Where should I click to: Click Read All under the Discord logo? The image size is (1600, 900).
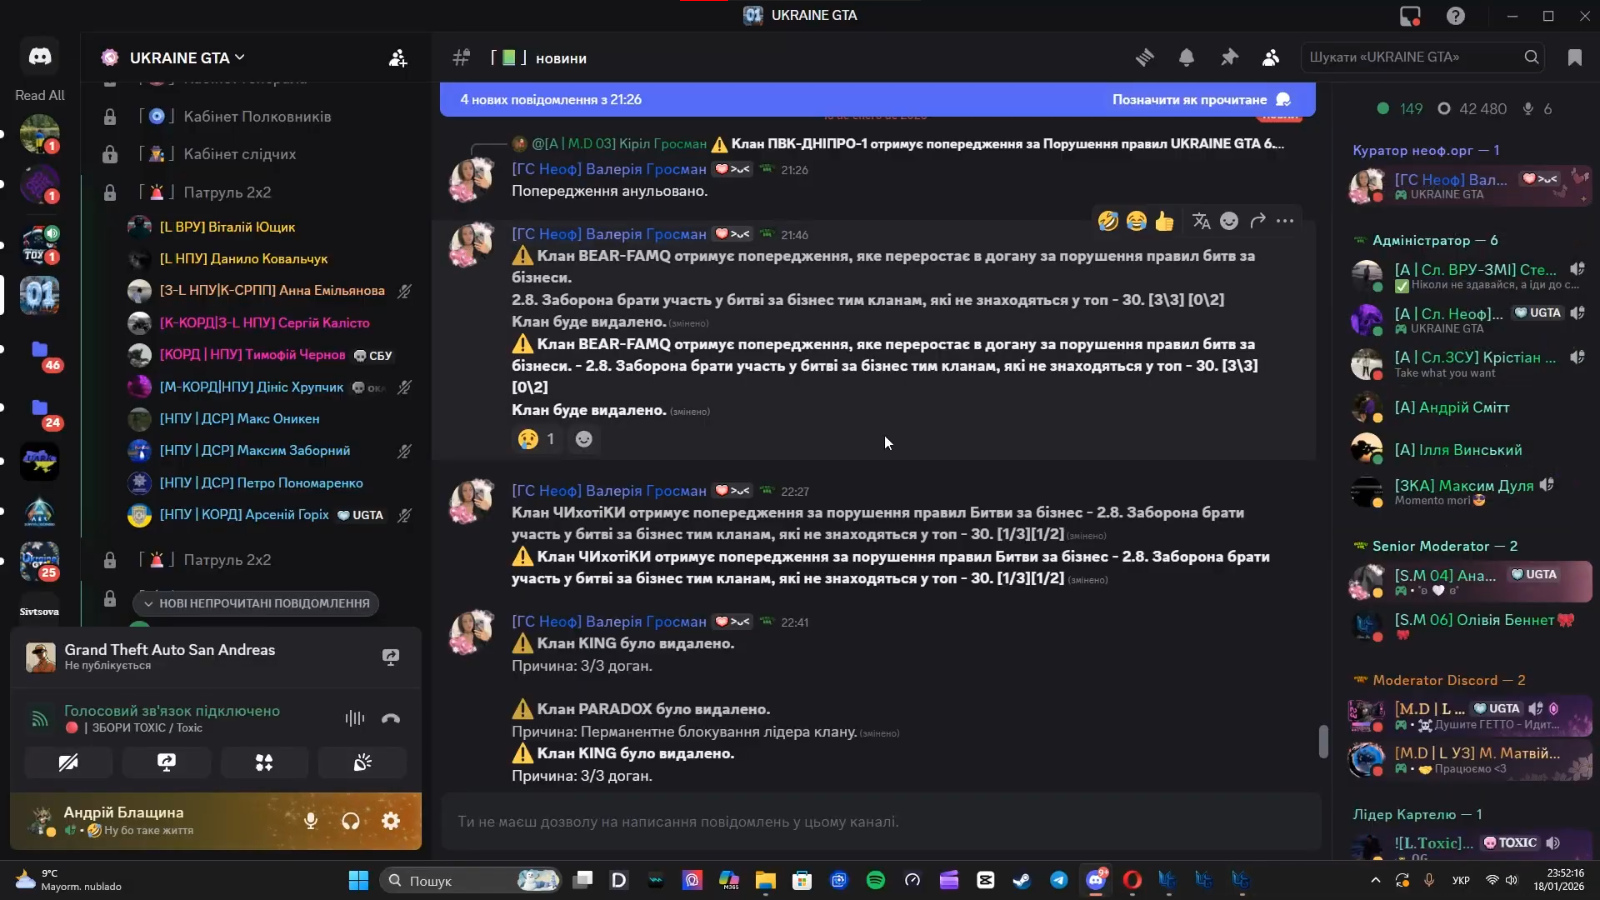pyautogui.click(x=40, y=95)
